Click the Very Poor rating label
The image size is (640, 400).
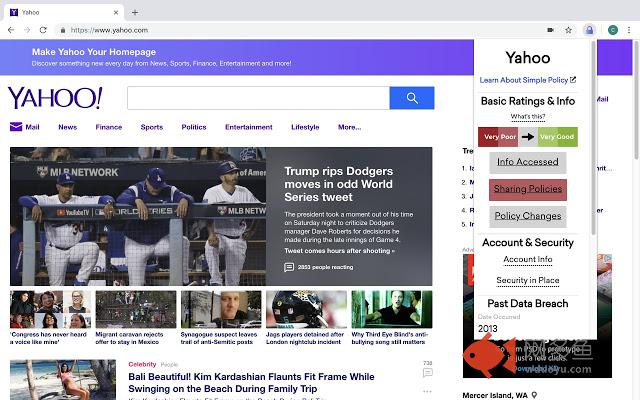tap(500, 137)
